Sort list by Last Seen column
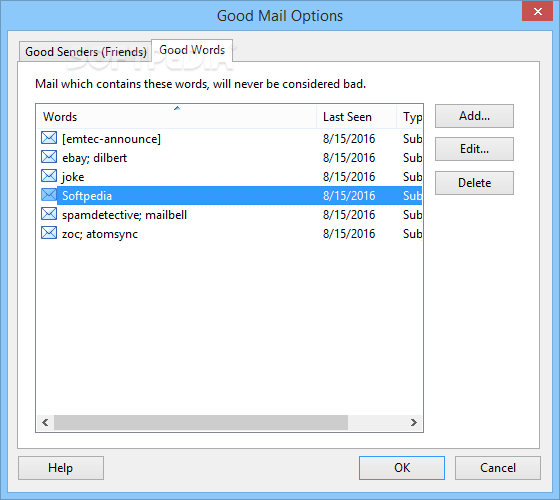 pyautogui.click(x=356, y=117)
